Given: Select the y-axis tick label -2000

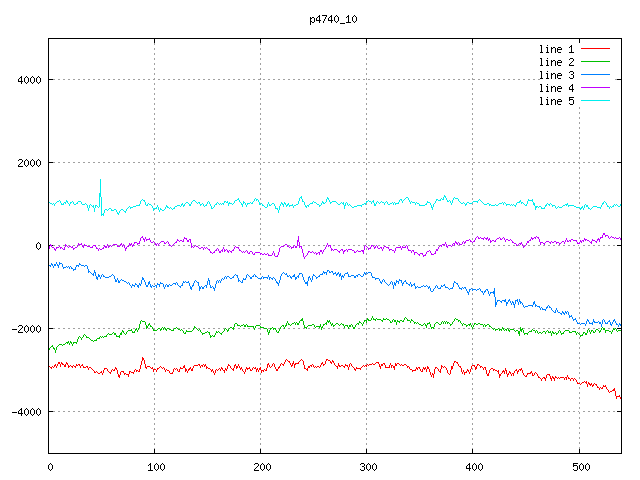Looking at the screenshot, I should tap(24, 329).
